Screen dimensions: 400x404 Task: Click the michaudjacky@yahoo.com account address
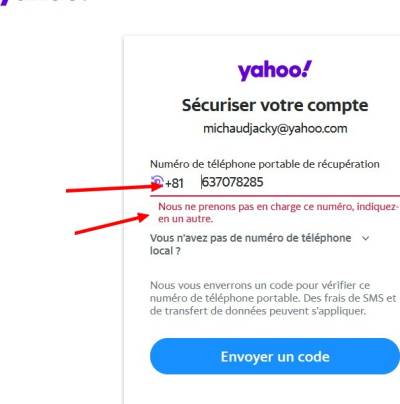coord(275,128)
